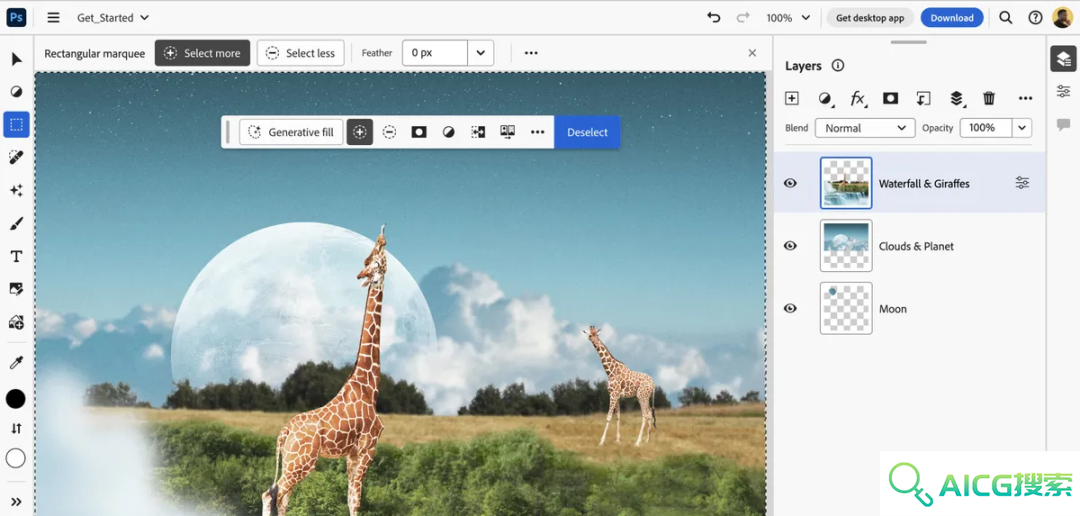Open Layers panel more options ellipsis
This screenshot has height=516, width=1080.
[1026, 99]
